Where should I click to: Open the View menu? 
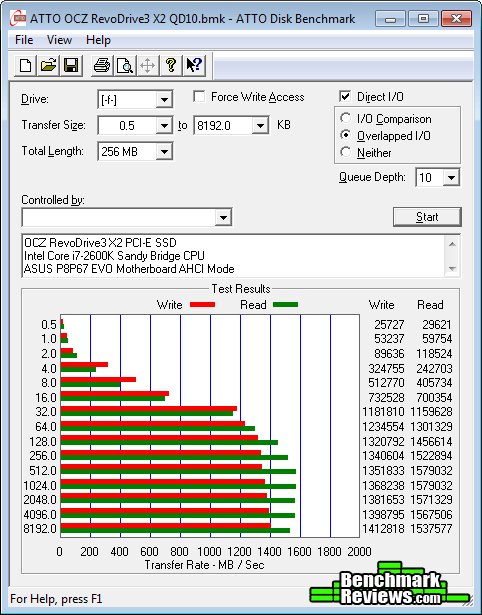click(59, 40)
